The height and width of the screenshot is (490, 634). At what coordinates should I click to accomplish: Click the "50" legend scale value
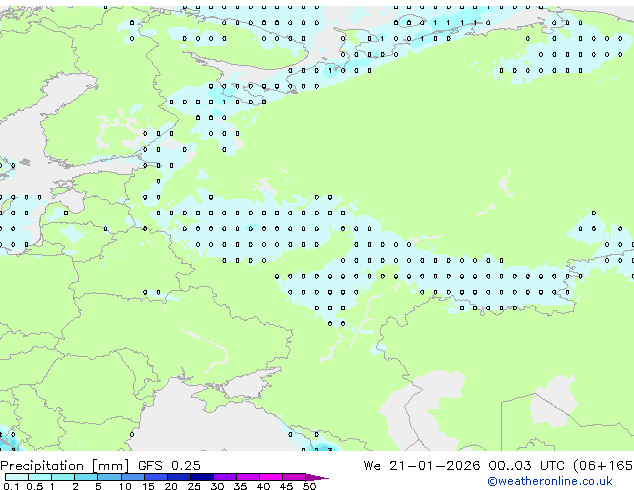click(x=309, y=486)
